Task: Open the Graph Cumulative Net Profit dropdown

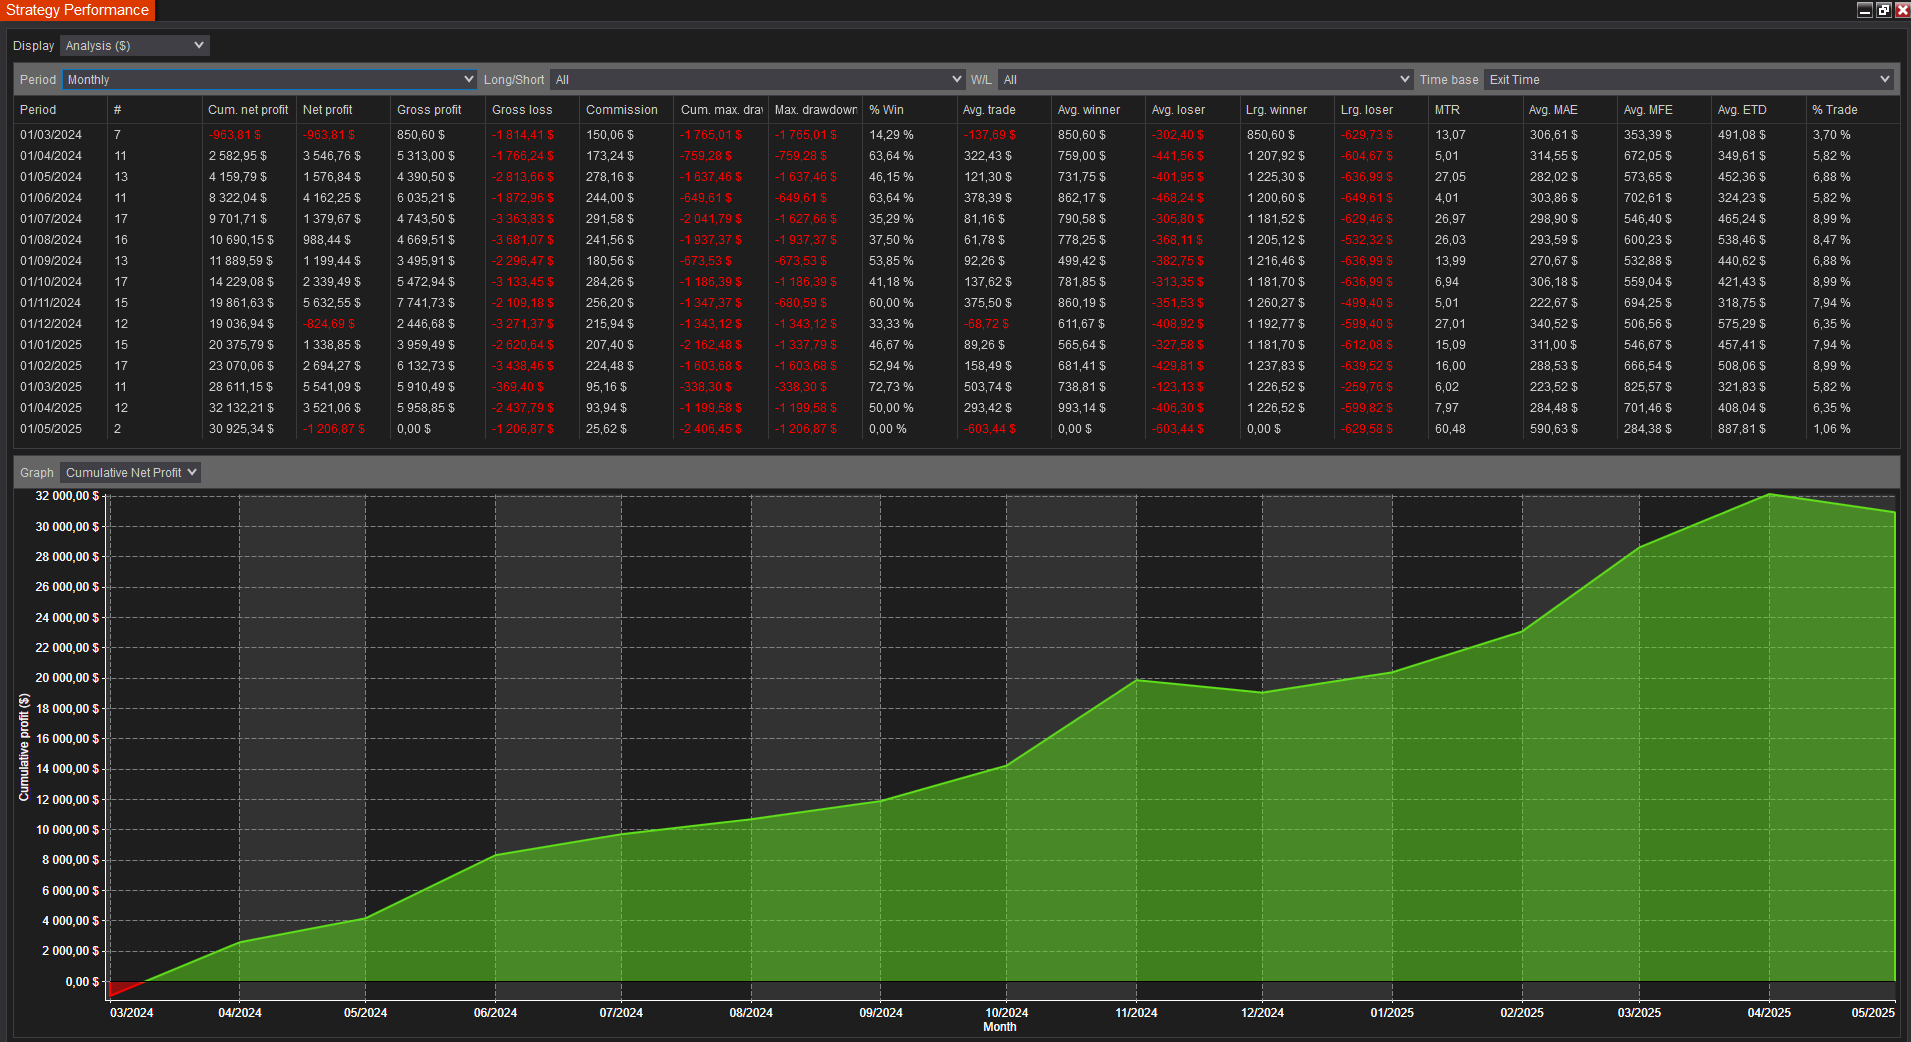Action: pyautogui.click(x=130, y=473)
